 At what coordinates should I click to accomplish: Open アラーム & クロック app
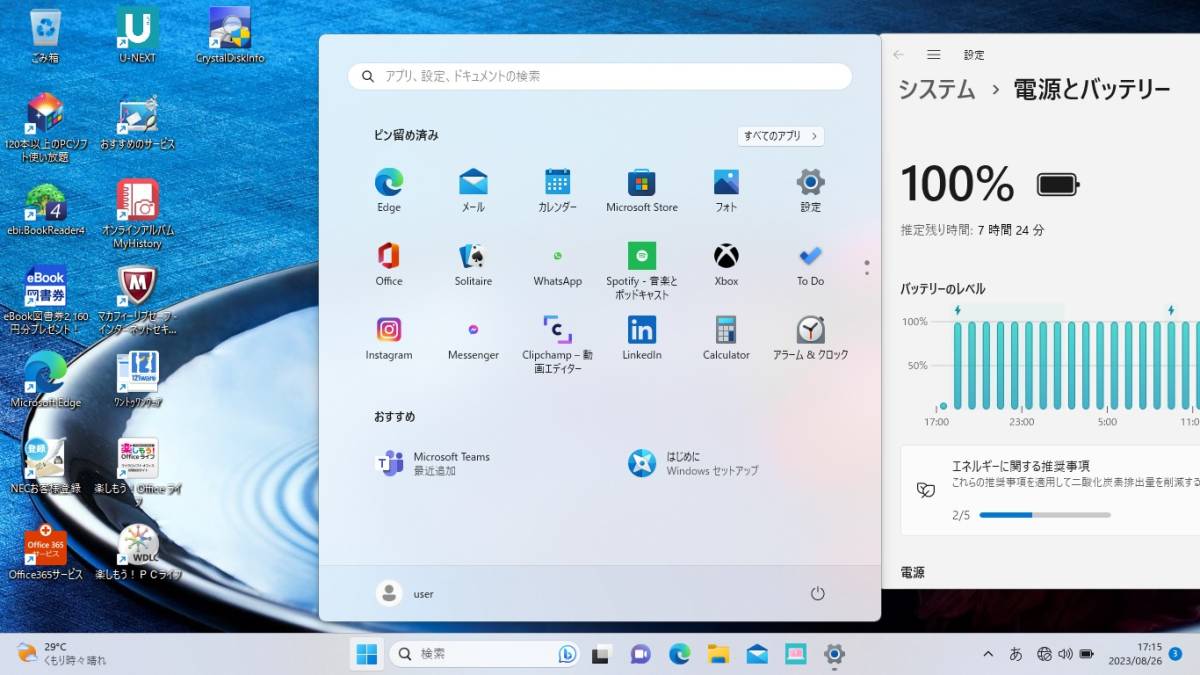tap(810, 338)
